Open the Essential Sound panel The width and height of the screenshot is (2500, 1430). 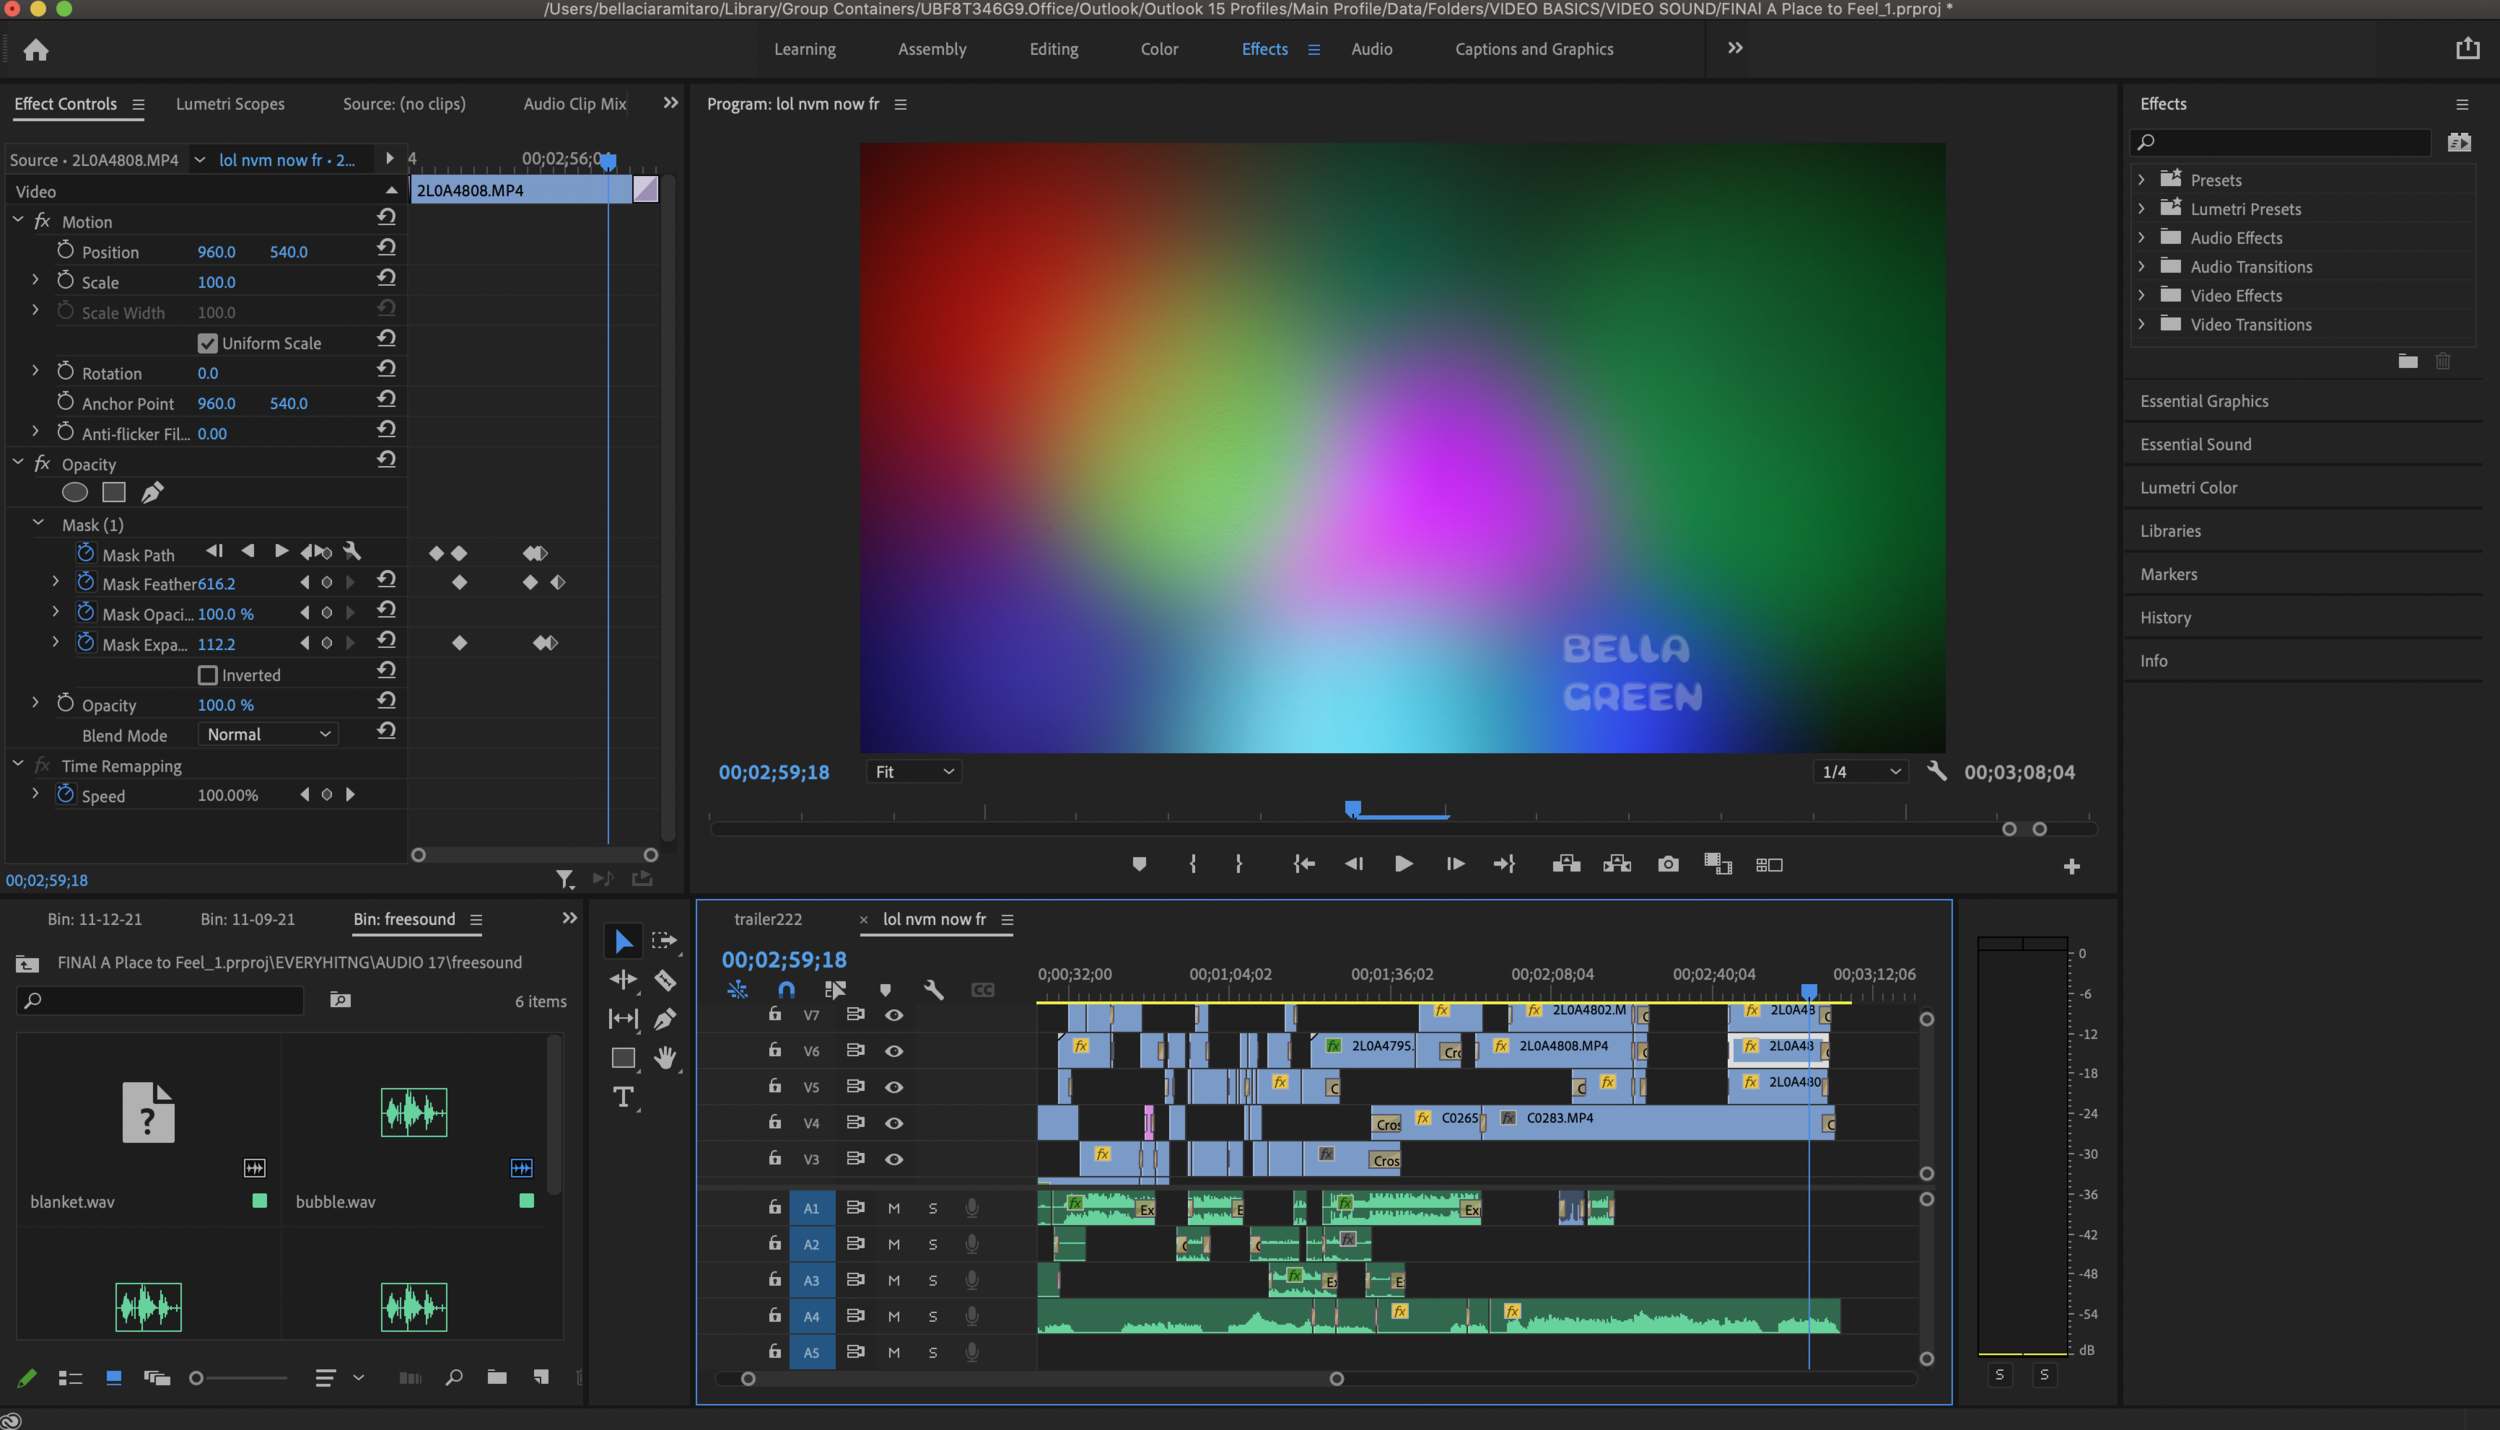(x=2195, y=444)
